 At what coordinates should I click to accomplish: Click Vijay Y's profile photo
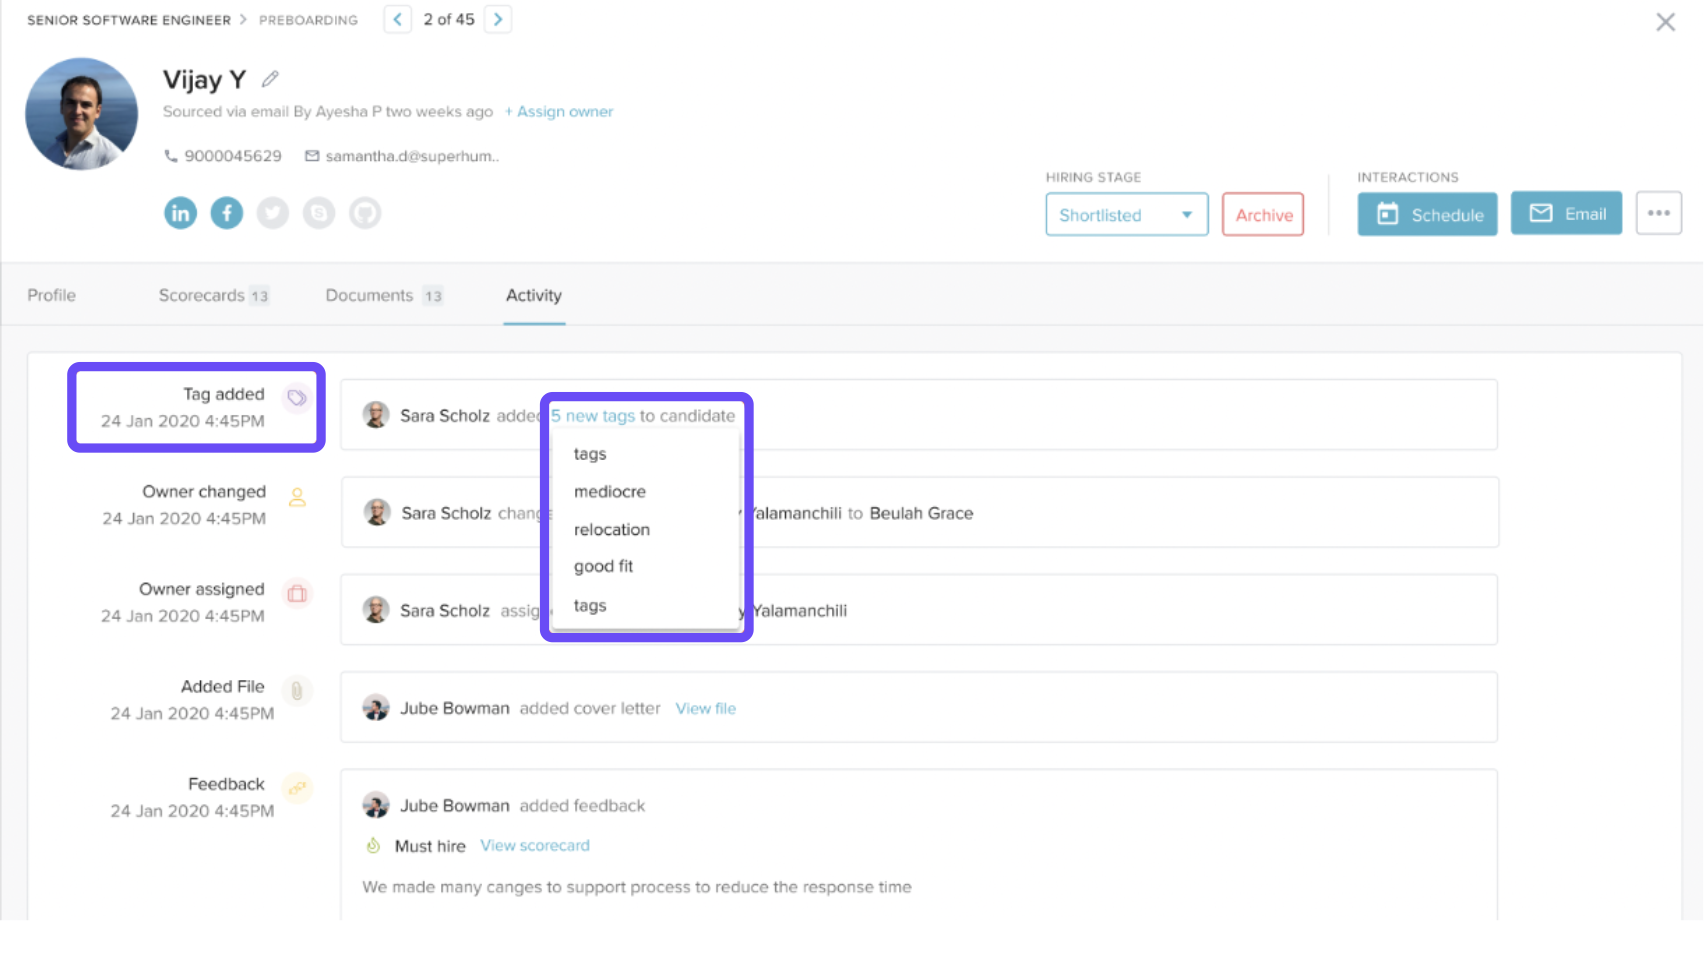tap(82, 113)
